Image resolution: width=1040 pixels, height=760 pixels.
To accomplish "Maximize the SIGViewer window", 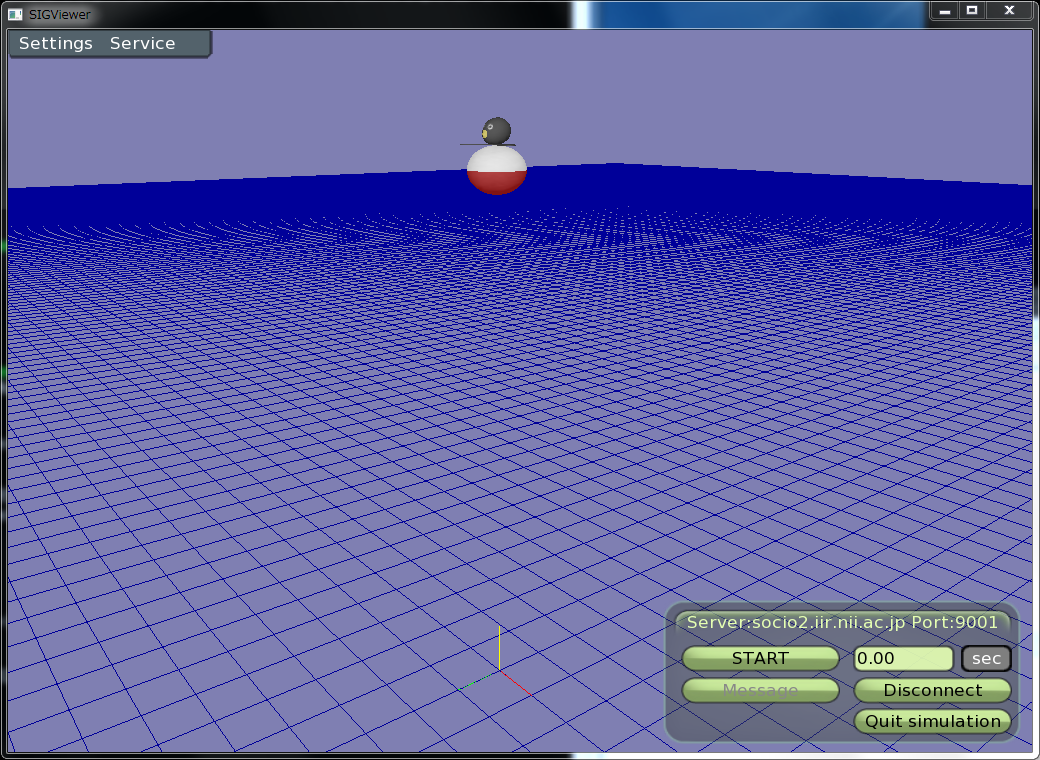I will point(971,10).
